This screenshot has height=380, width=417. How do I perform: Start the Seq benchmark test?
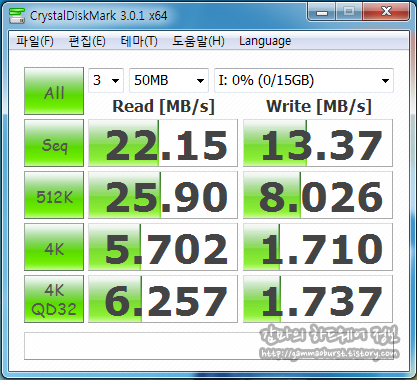pyautogui.click(x=54, y=143)
